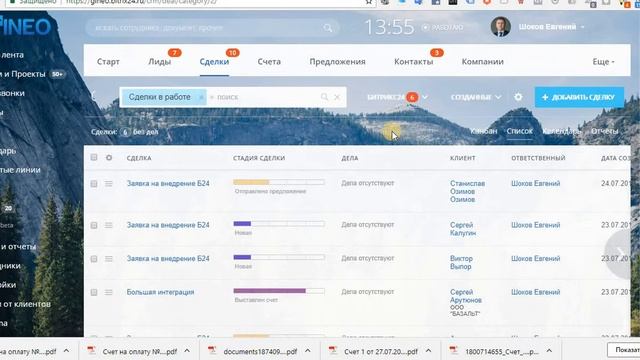Expand options for 'documents187409' download
This screenshot has width=640, height=360.
pos(308,351)
